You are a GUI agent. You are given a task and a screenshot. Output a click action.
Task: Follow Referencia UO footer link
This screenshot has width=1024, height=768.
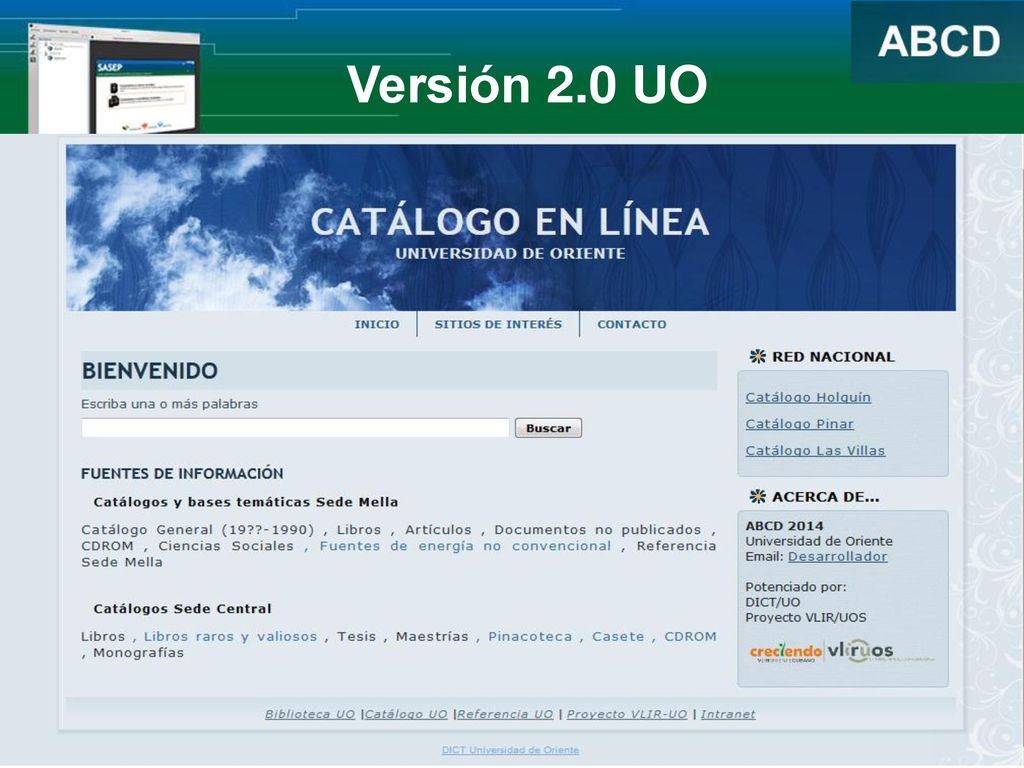(505, 714)
